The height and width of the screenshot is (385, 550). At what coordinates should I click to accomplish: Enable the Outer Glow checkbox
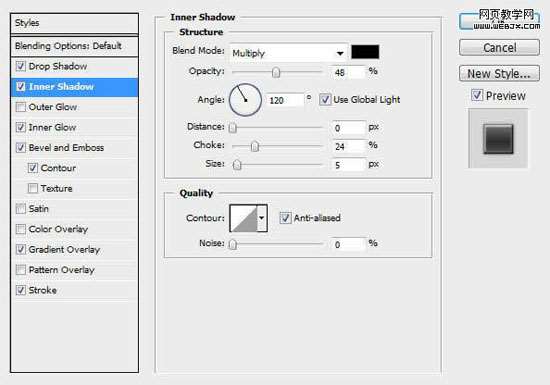pos(21,107)
